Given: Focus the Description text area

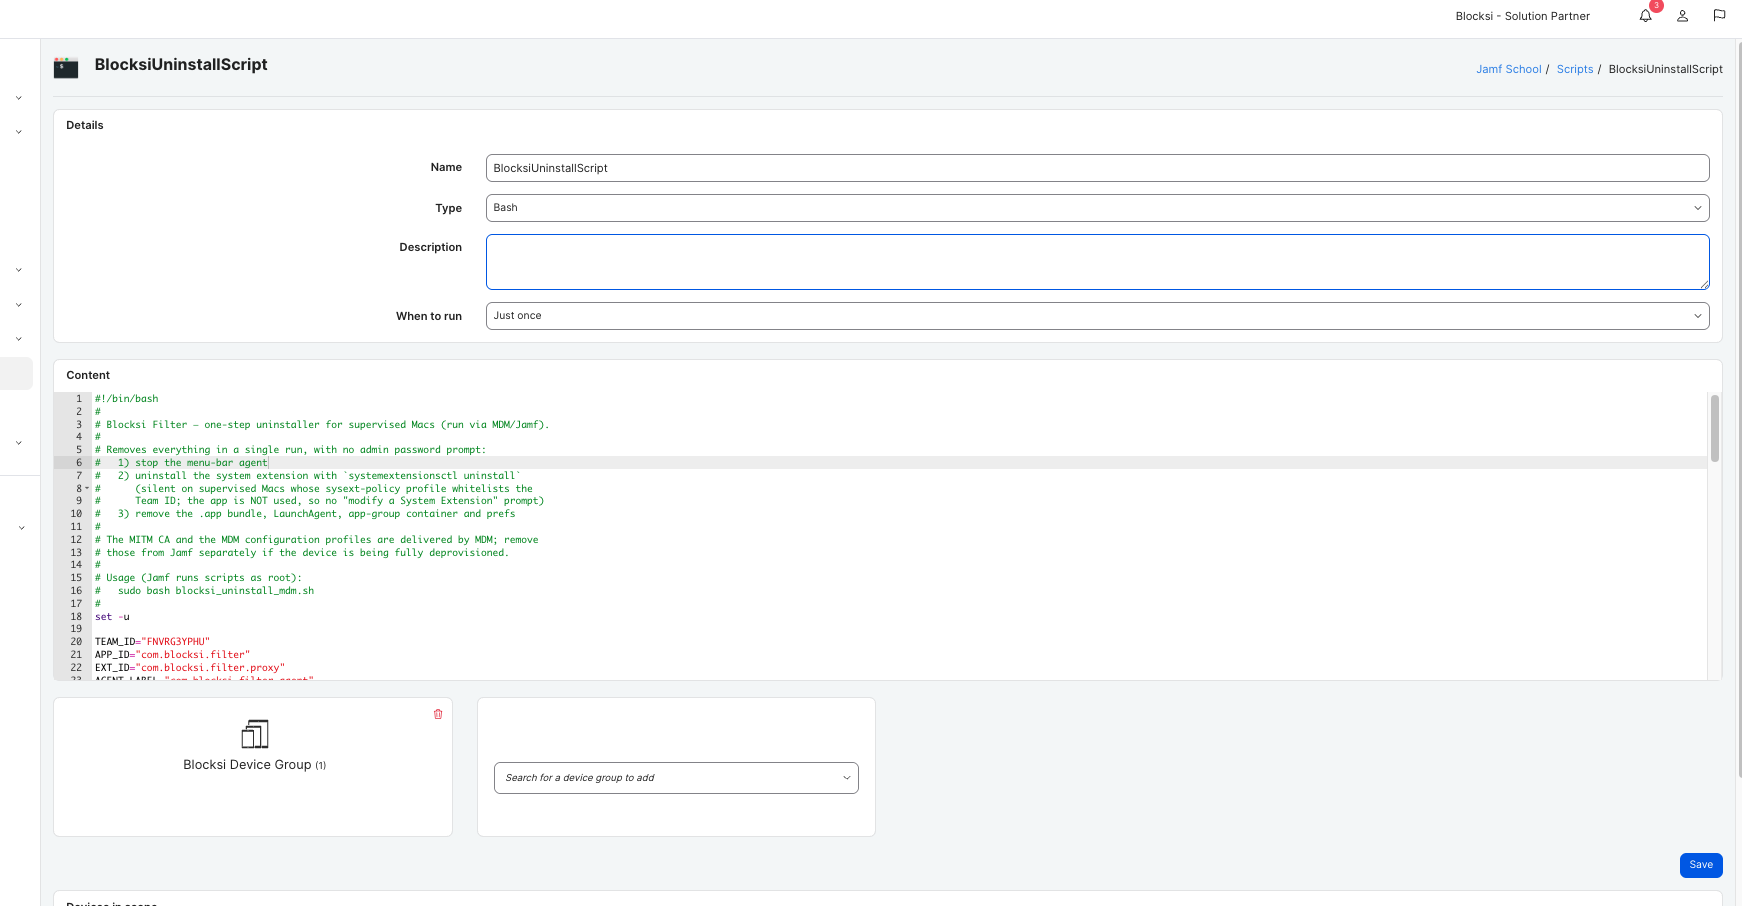Looking at the screenshot, I should pos(1097,262).
